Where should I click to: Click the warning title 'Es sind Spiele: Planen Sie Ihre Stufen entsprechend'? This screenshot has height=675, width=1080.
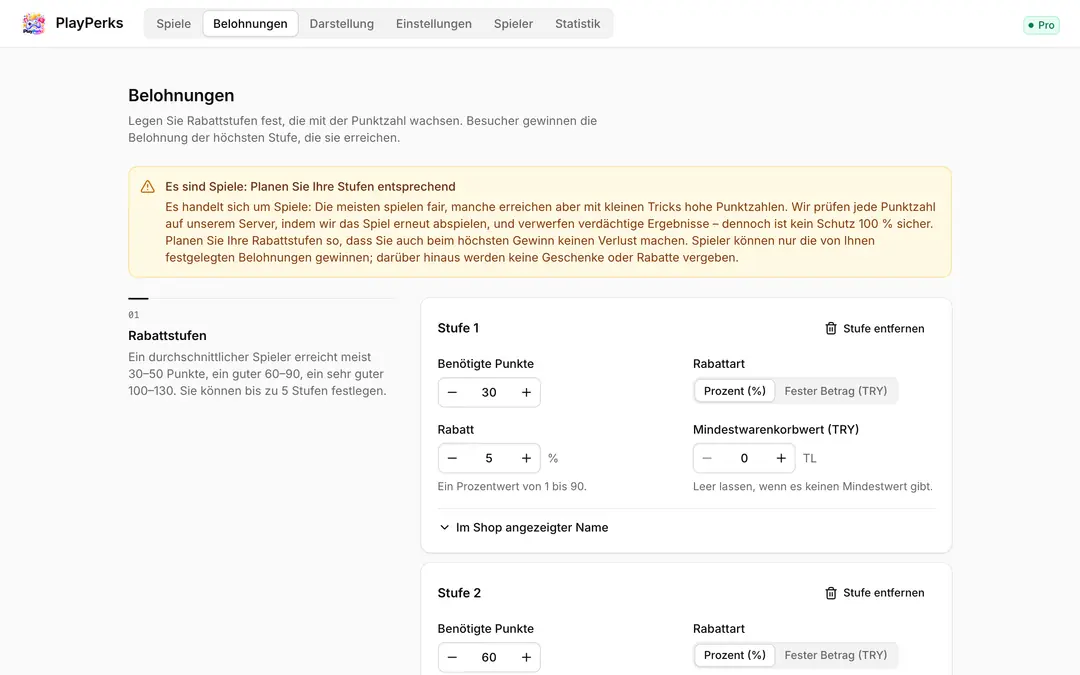(311, 187)
